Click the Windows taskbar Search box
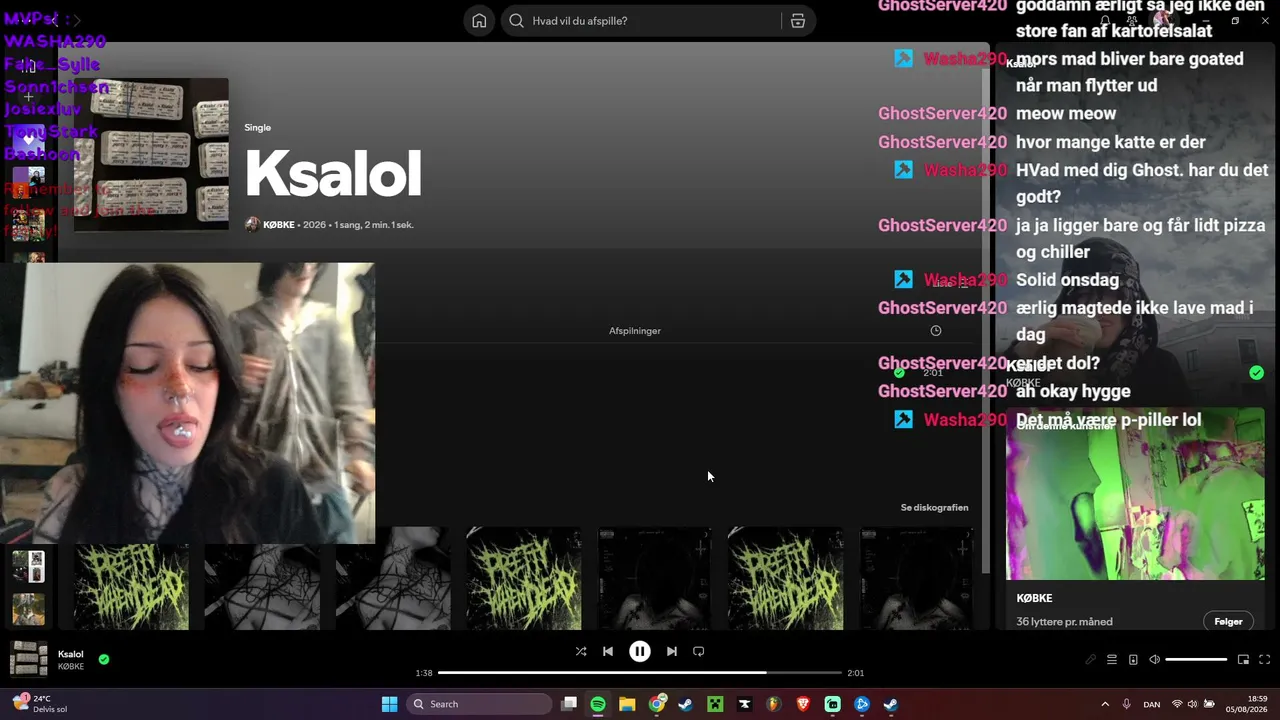 pyautogui.click(x=479, y=704)
